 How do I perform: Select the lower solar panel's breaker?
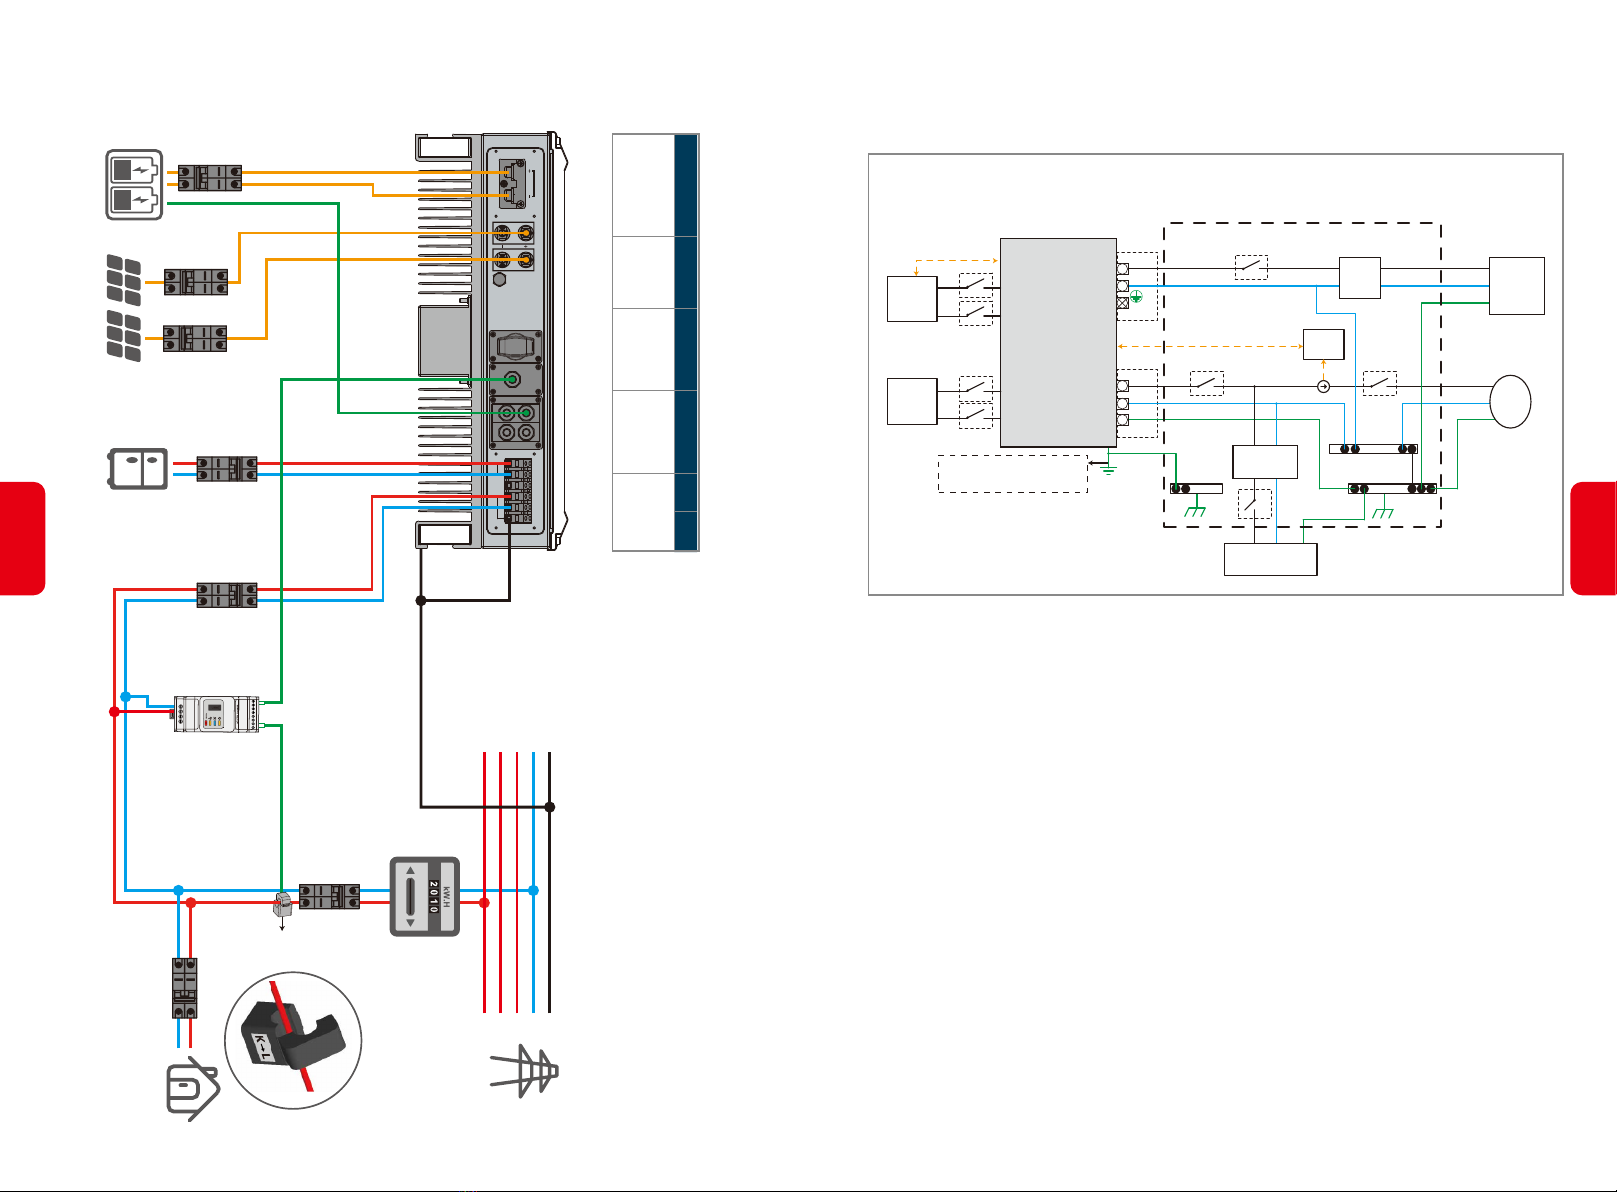pyautogui.click(x=195, y=338)
